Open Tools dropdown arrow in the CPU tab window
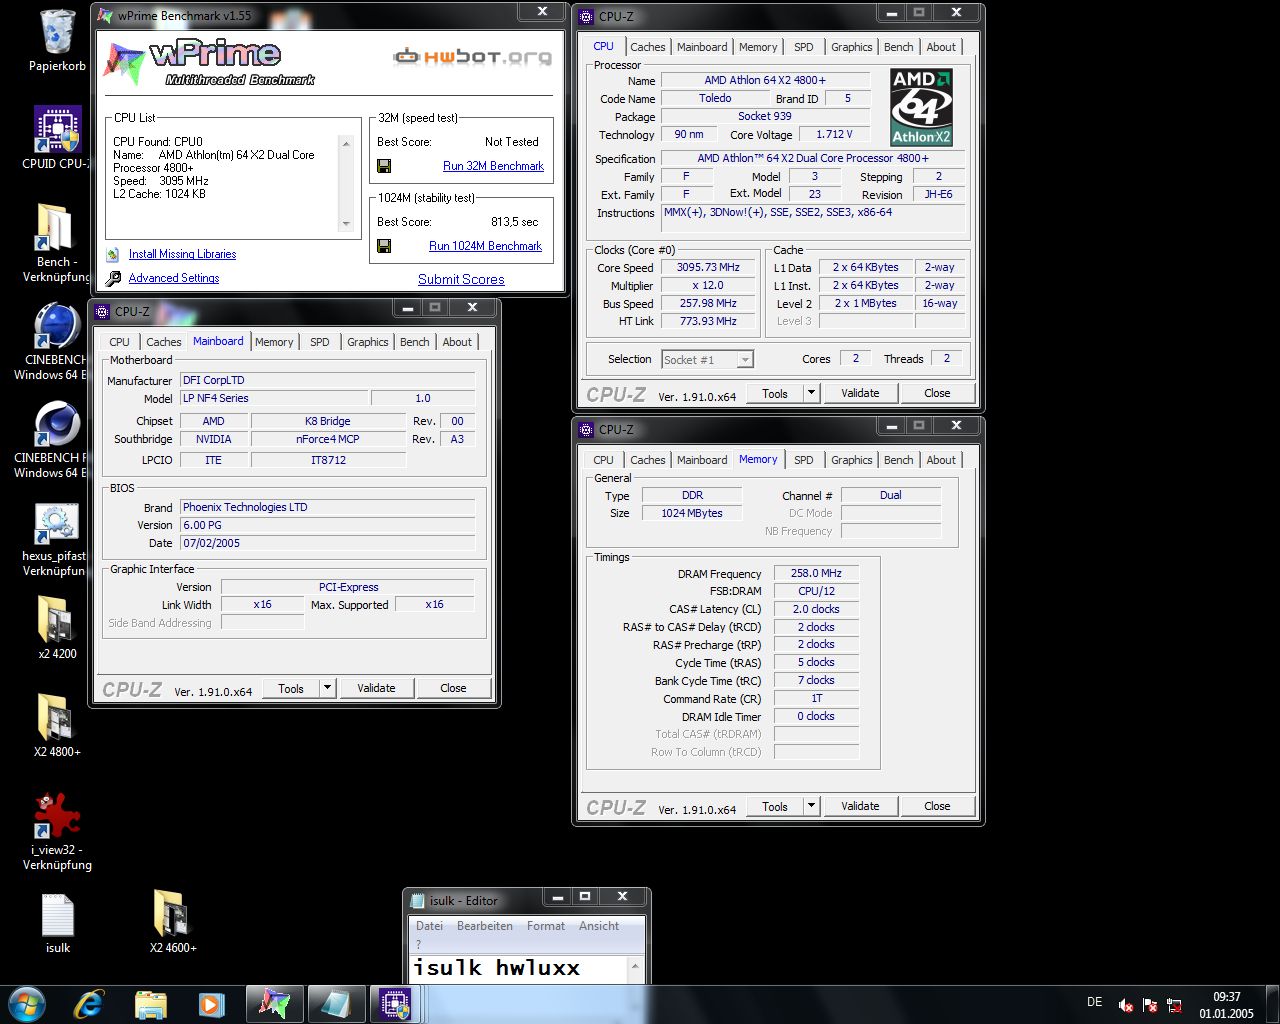Viewport: 1280px width, 1024px height. pyautogui.click(x=811, y=393)
